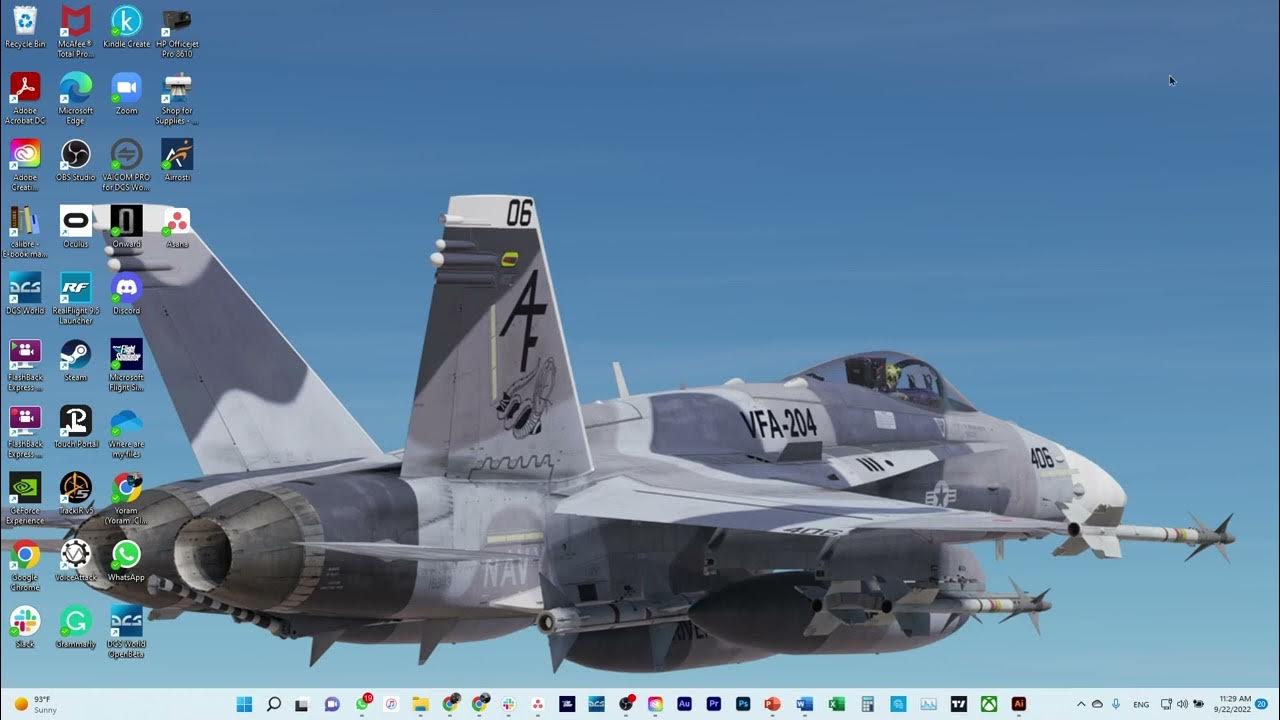Open Task View in taskbar

pyautogui.click(x=302, y=704)
